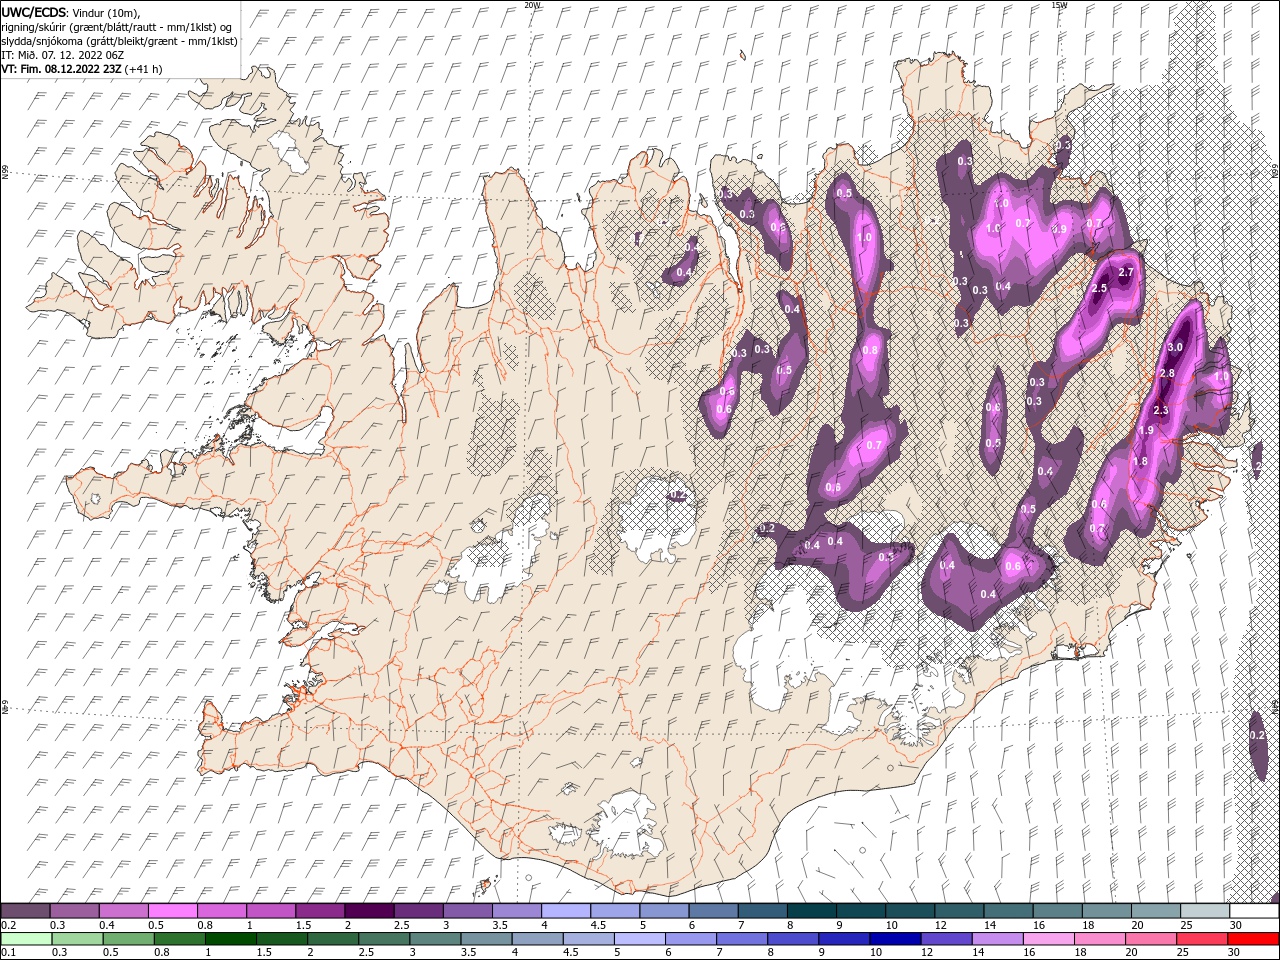Screen dimensions: 1280x960
Task: Click the 0.2 swatch in the purple snow legend
Action: pos(25,911)
